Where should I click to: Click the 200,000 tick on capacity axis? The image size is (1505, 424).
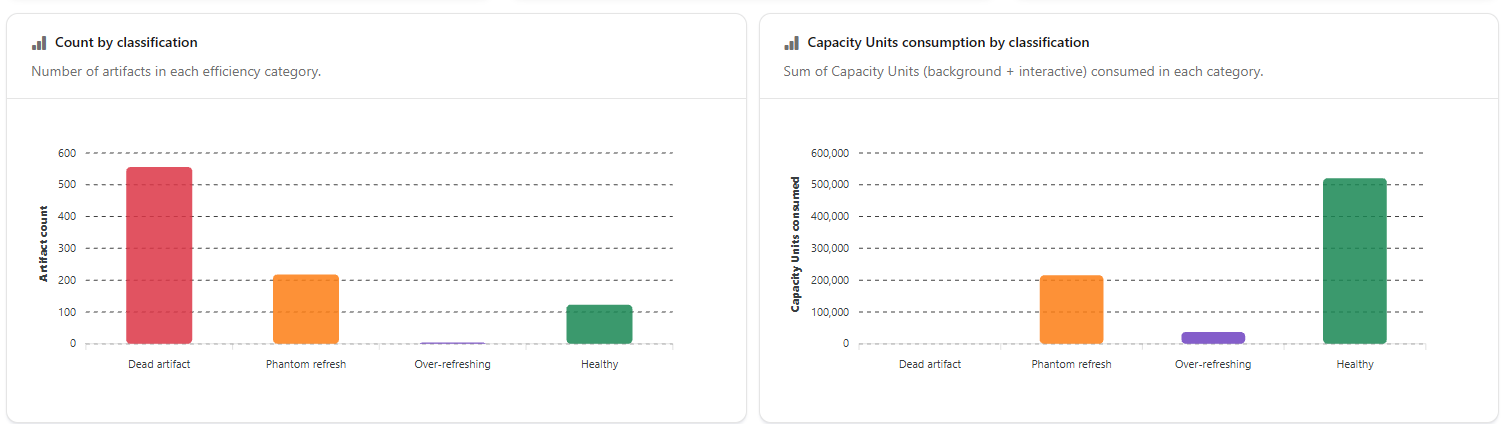click(829, 280)
